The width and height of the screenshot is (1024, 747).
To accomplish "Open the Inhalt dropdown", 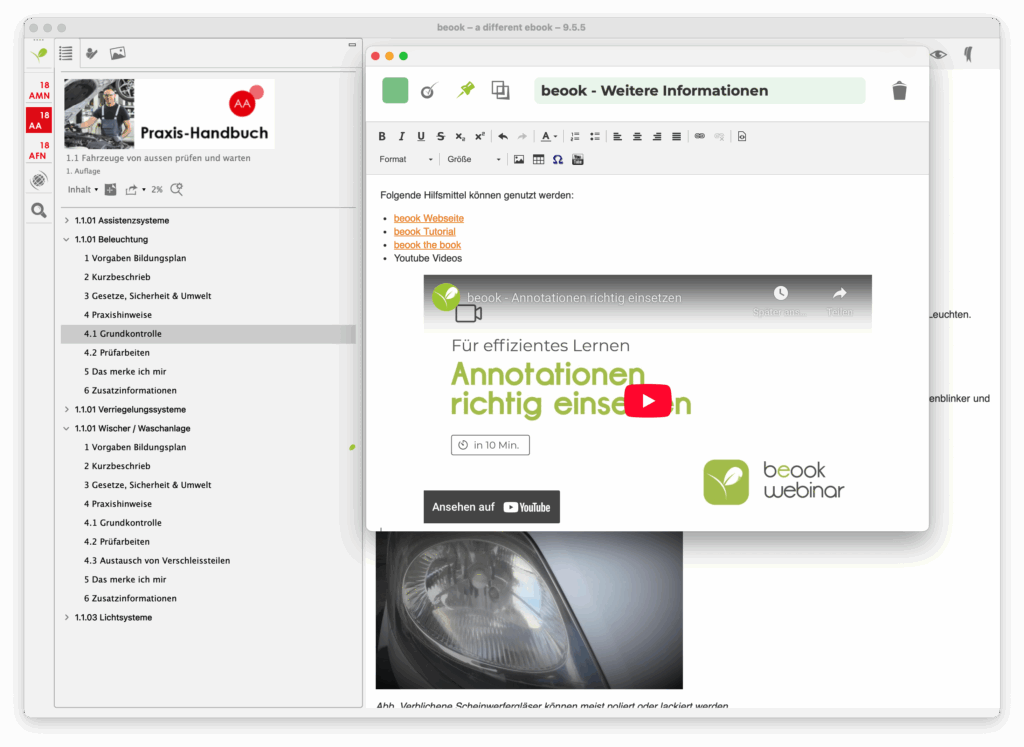I will tap(83, 189).
